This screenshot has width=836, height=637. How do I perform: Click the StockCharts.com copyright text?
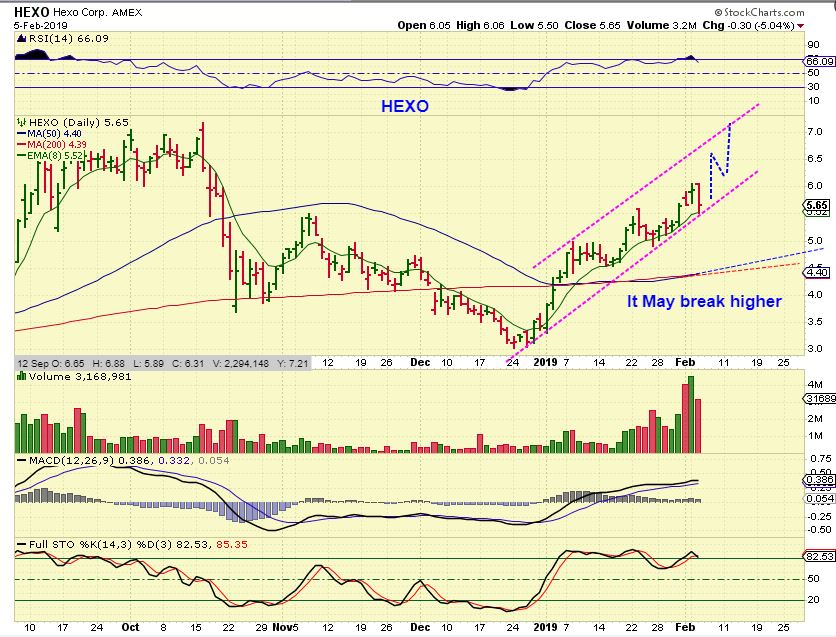[x=759, y=12]
